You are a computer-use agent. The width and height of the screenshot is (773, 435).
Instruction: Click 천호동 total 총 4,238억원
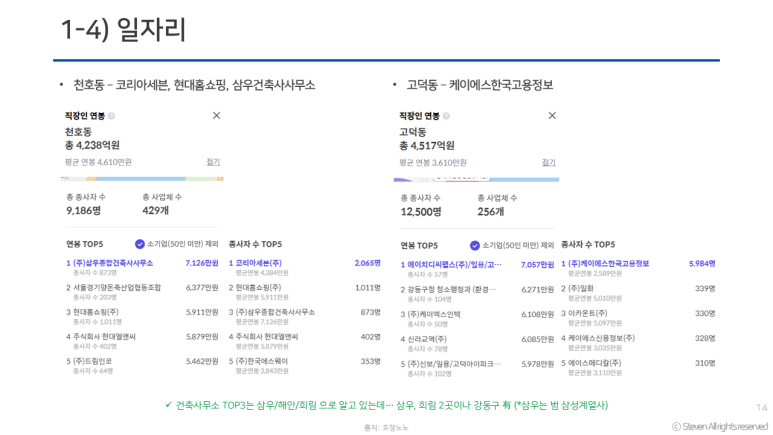tap(92, 145)
